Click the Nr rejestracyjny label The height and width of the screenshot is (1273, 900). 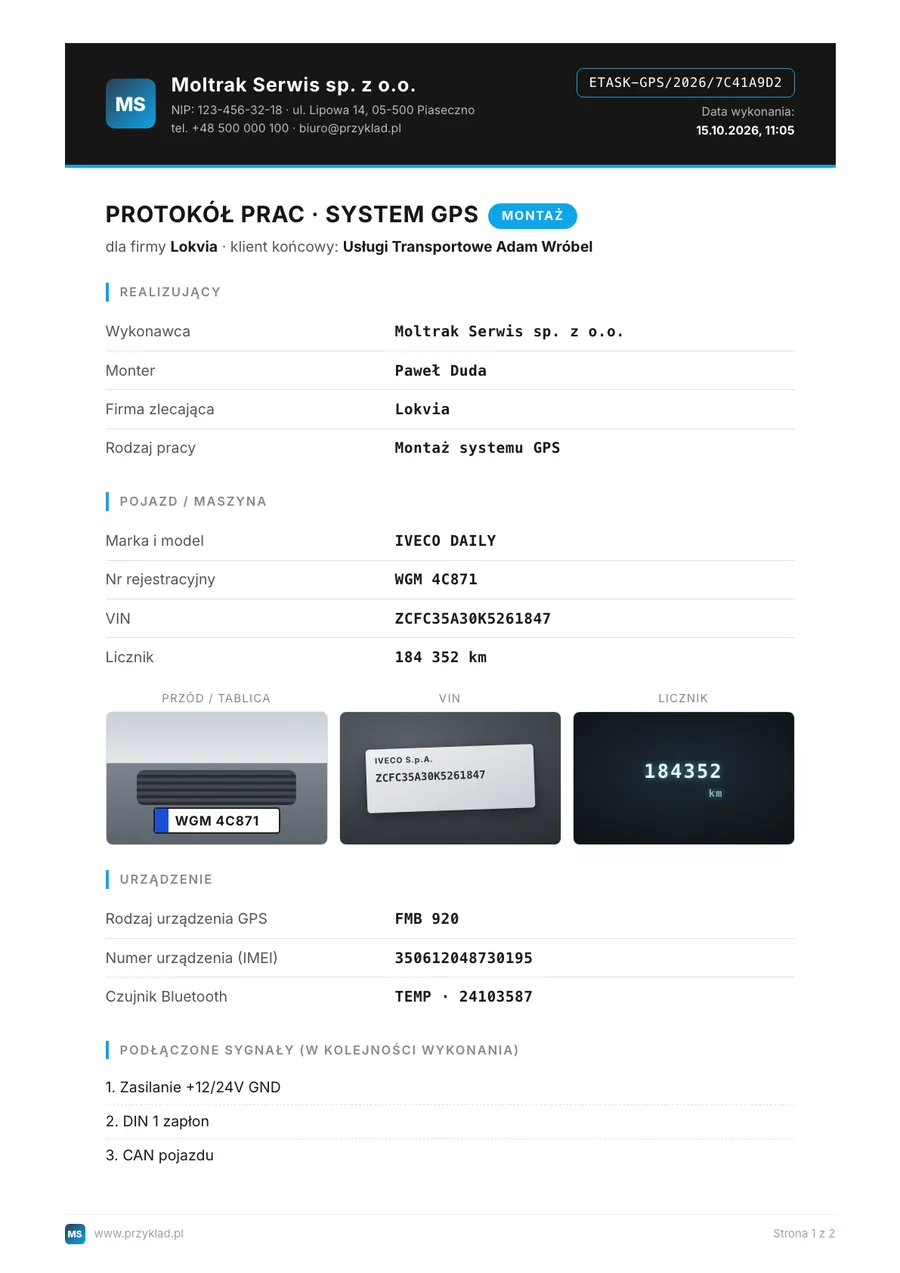click(x=160, y=580)
